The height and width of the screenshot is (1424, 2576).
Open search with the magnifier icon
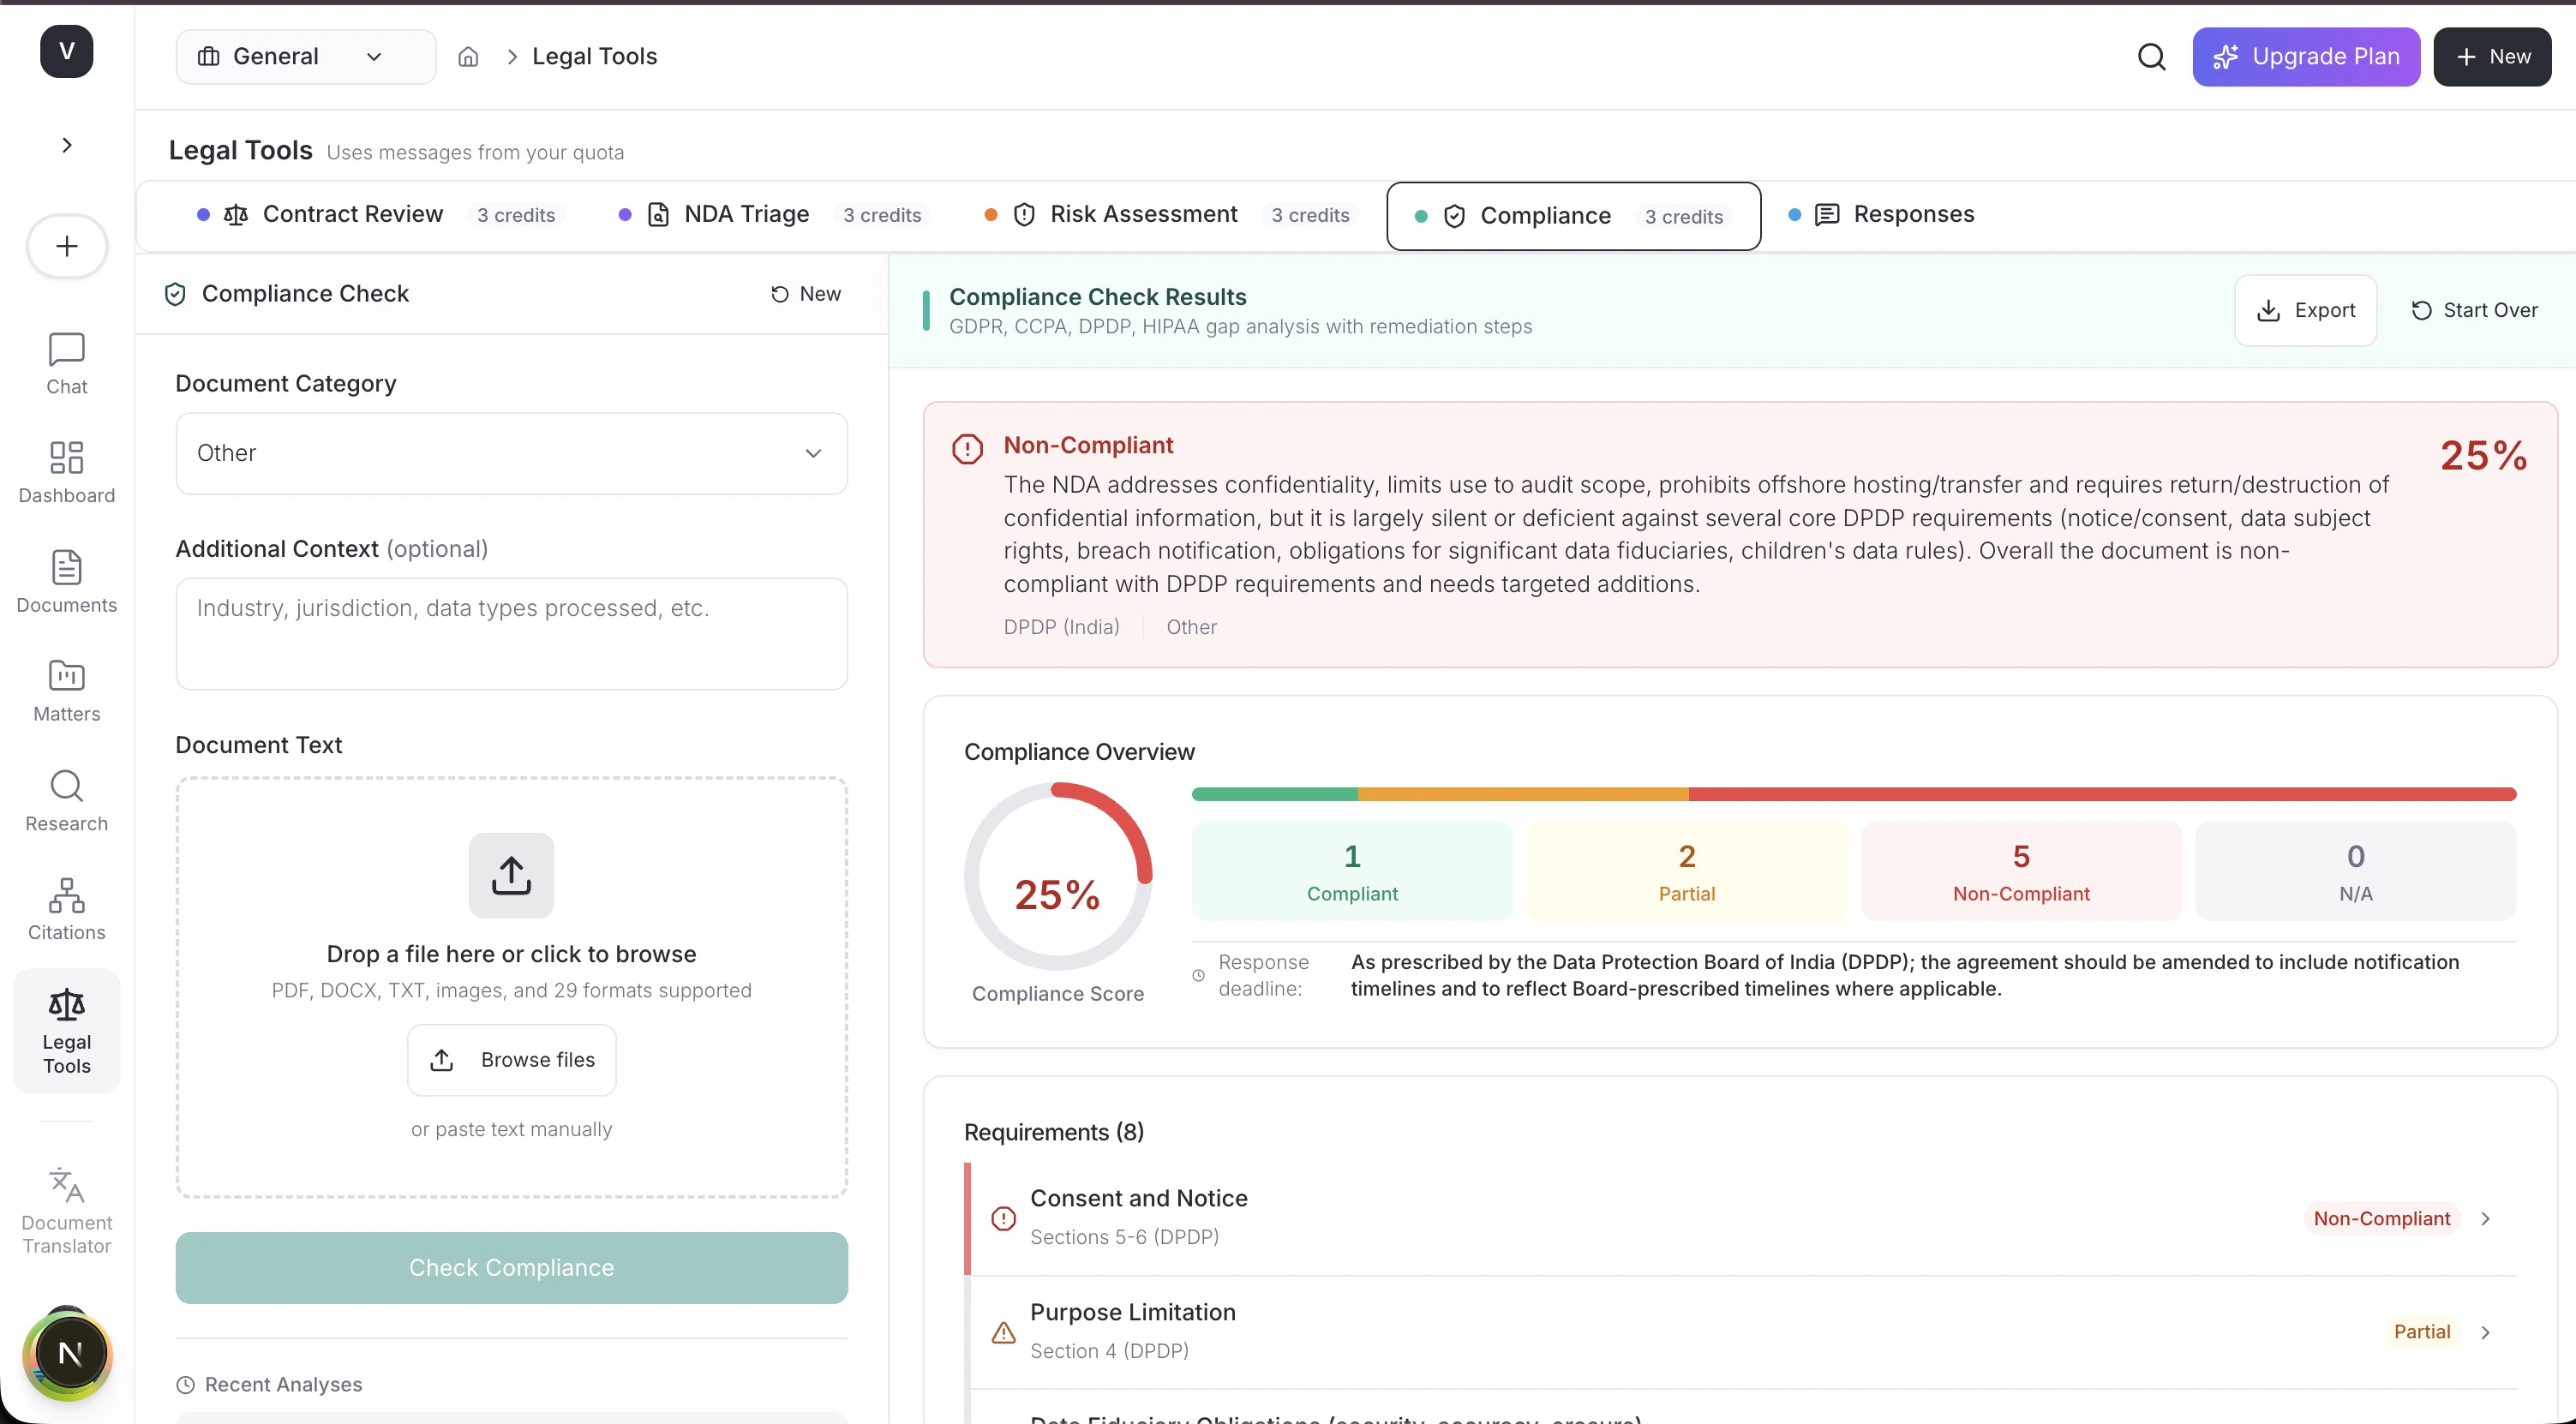coord(2152,57)
